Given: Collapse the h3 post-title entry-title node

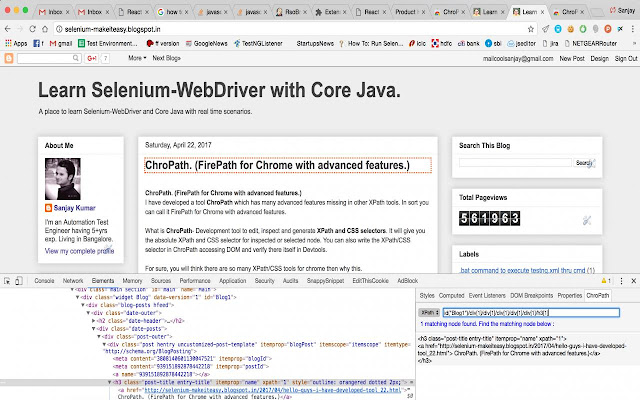Looking at the screenshot, I should point(109,382).
